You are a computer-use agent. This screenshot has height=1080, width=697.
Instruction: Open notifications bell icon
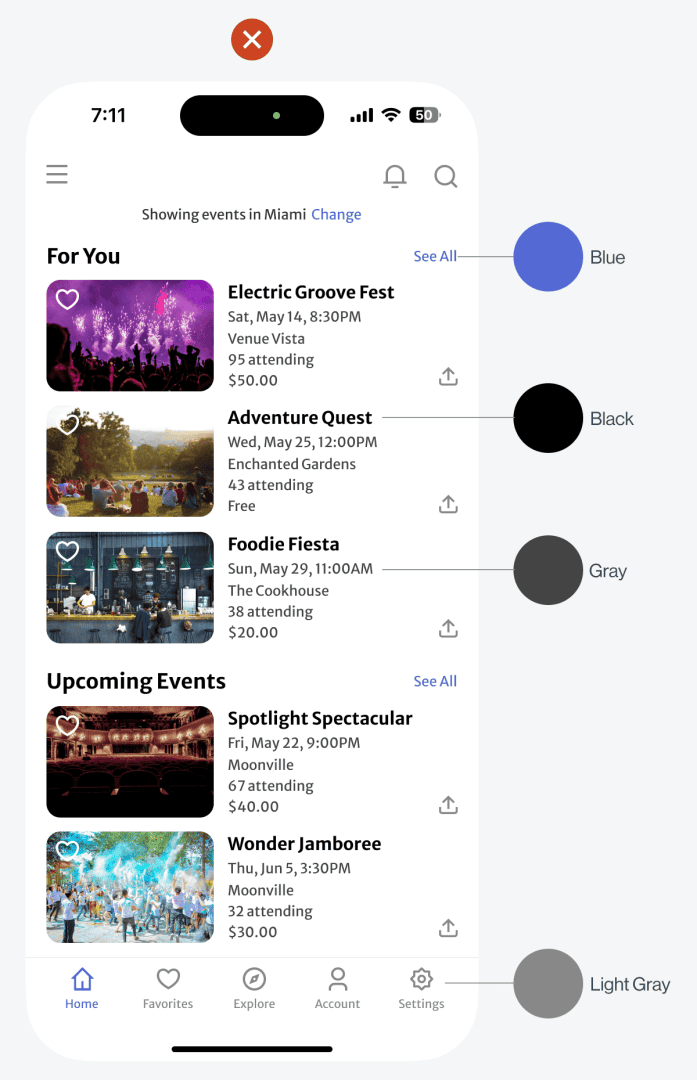coord(395,176)
